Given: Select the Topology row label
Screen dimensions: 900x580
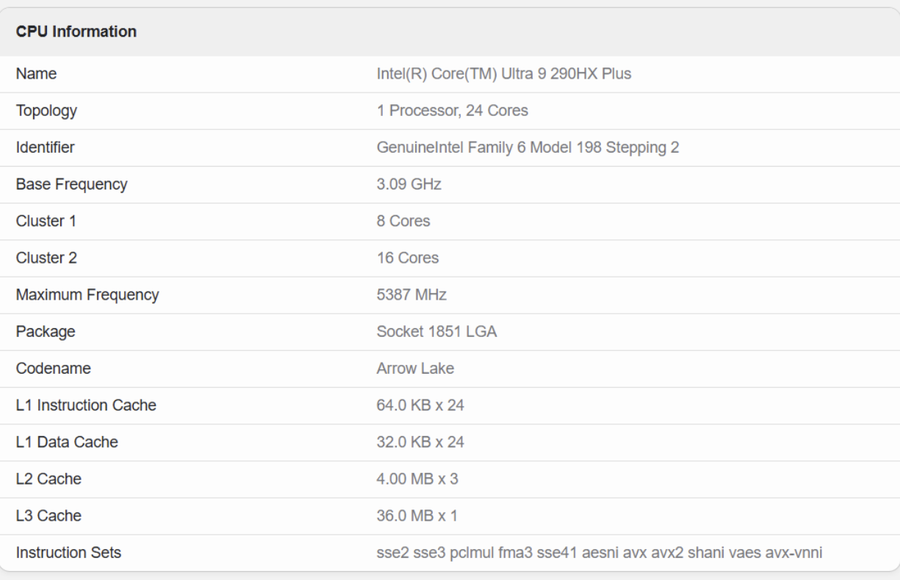Looking at the screenshot, I should (x=46, y=111).
